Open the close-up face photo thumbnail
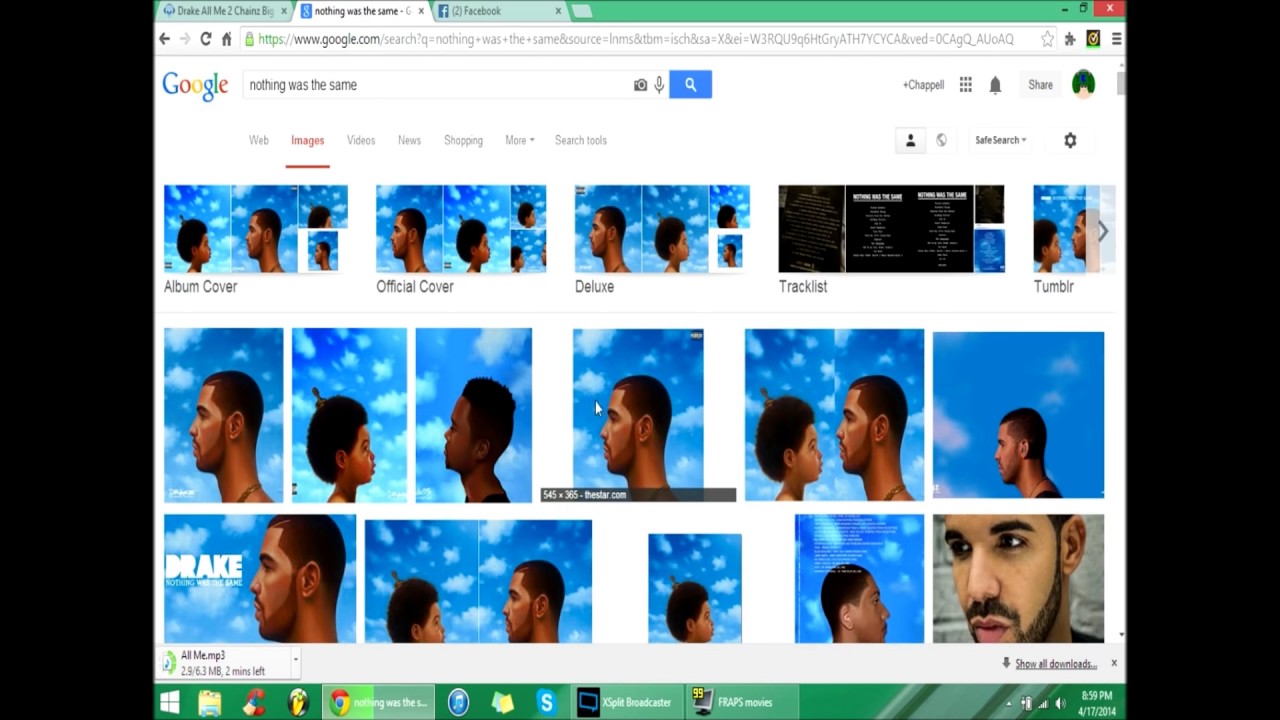This screenshot has width=1280, height=720. [1018, 578]
